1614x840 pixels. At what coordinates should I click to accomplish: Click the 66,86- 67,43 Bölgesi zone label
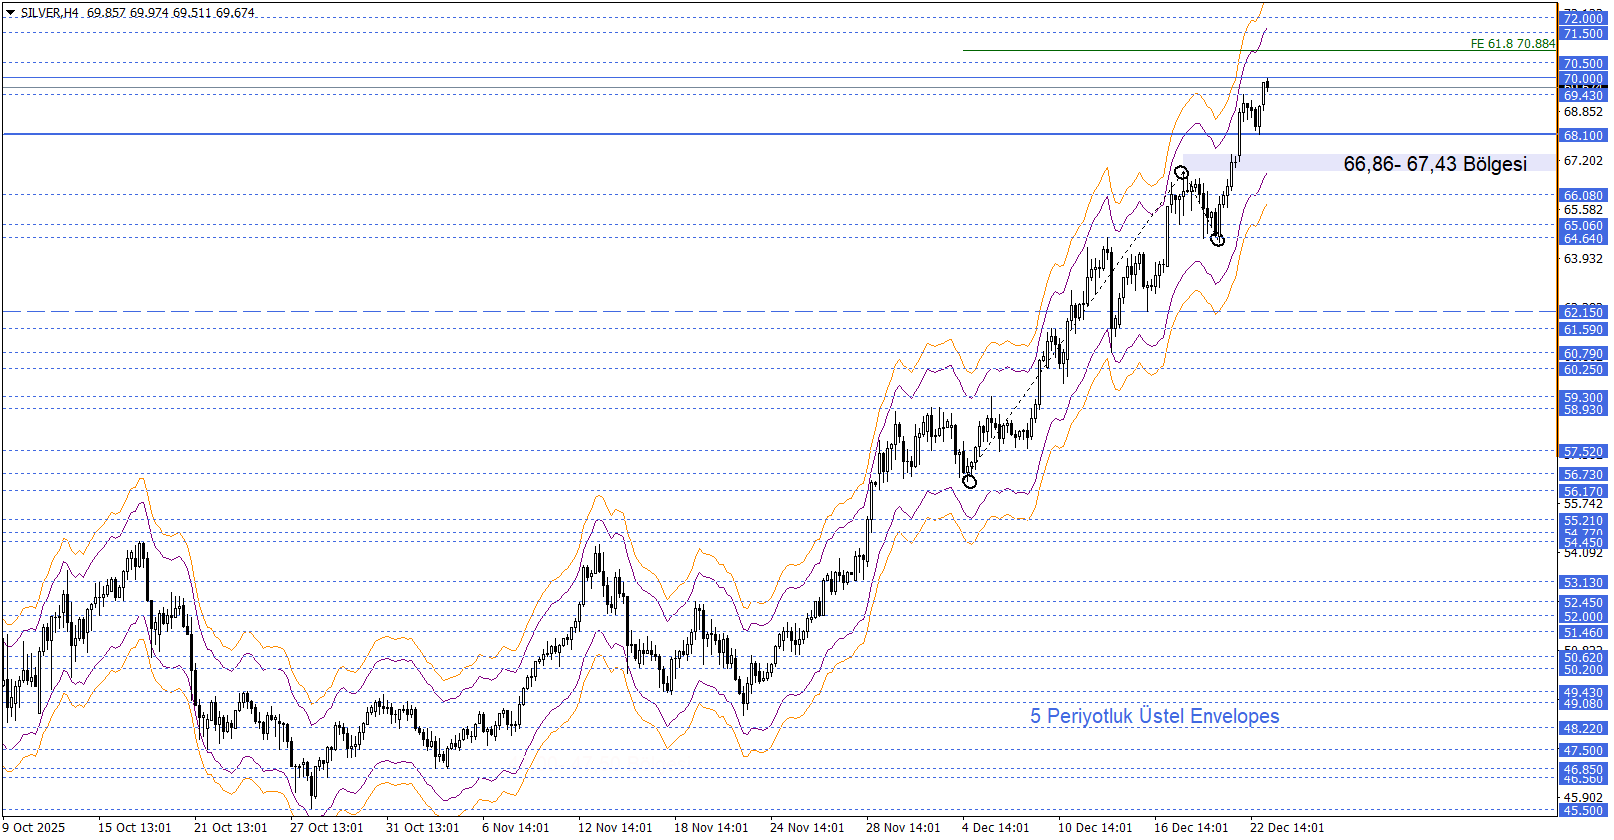point(1434,164)
